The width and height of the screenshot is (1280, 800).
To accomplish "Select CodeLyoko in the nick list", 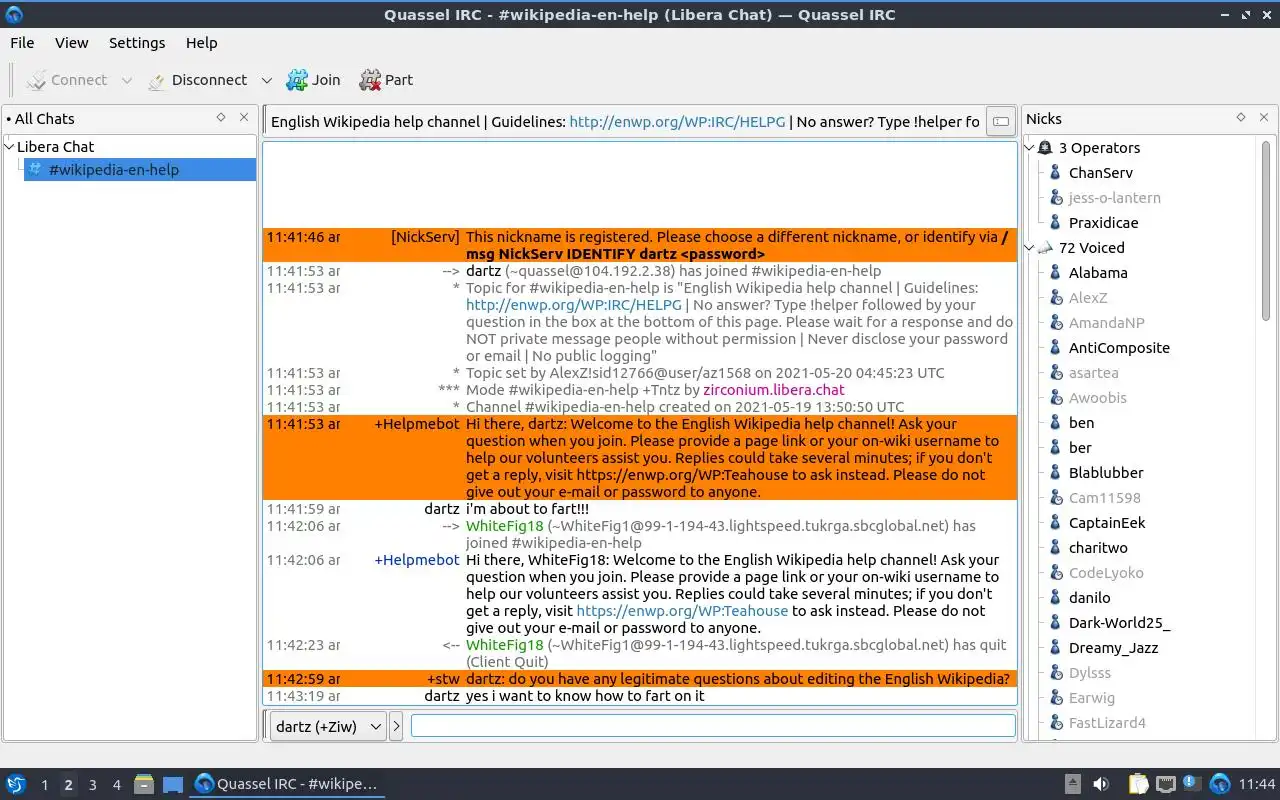I will tap(1106, 573).
